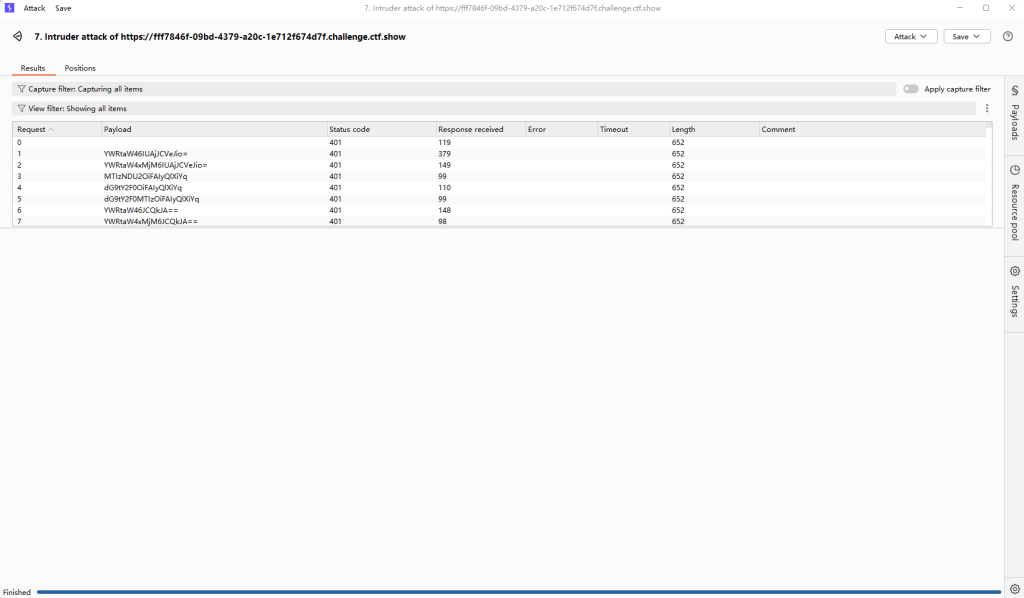The width and height of the screenshot is (1024, 598).
Task: Click the back arrow icon beside attack title
Action: tap(17, 37)
